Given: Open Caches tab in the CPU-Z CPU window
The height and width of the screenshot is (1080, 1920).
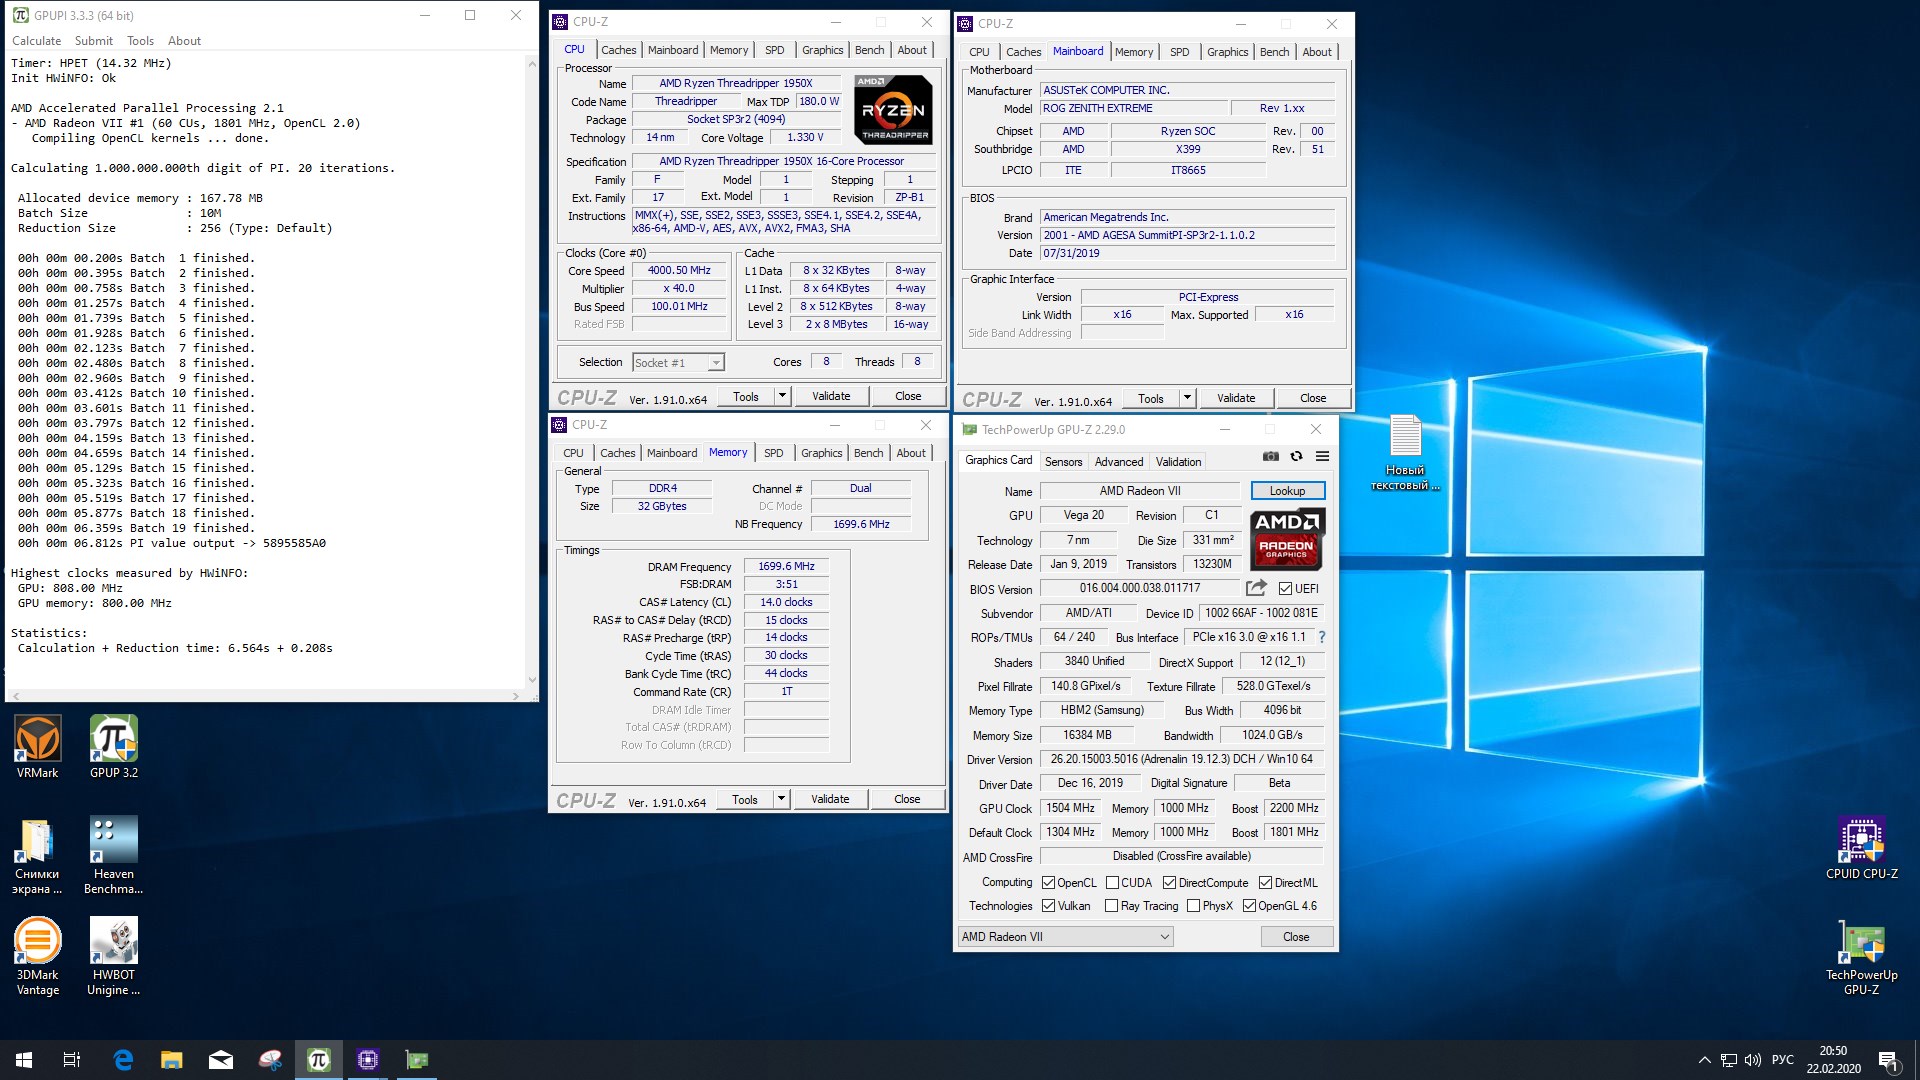Looking at the screenshot, I should tap(618, 50).
